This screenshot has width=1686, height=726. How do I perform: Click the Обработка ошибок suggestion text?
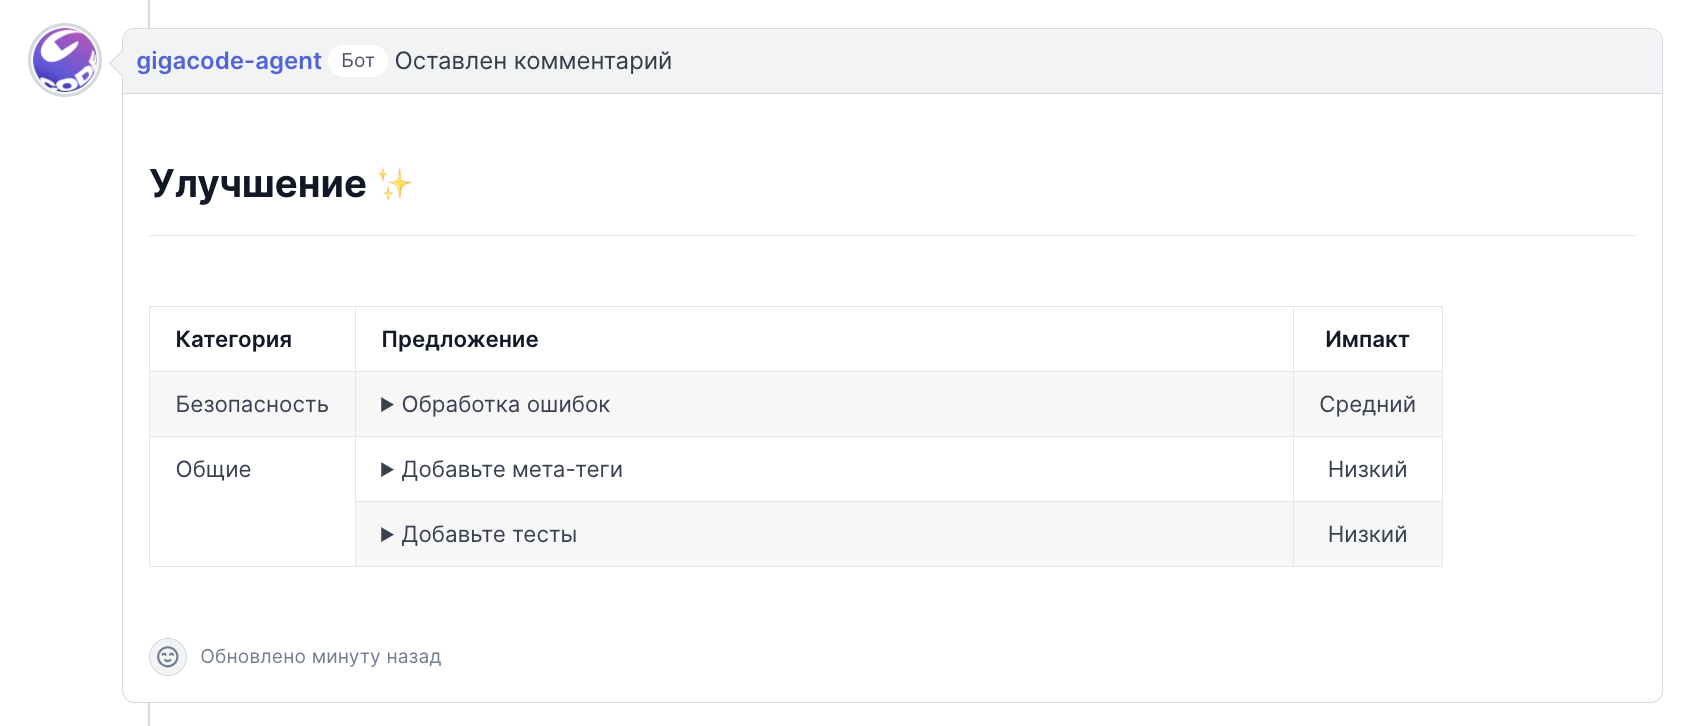tap(506, 405)
